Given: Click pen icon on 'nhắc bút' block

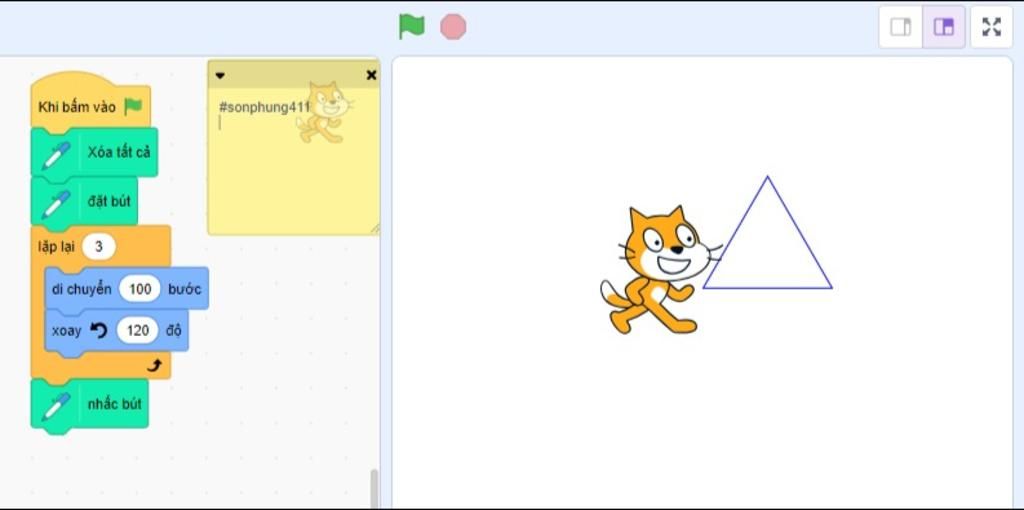Looking at the screenshot, I should point(57,407).
